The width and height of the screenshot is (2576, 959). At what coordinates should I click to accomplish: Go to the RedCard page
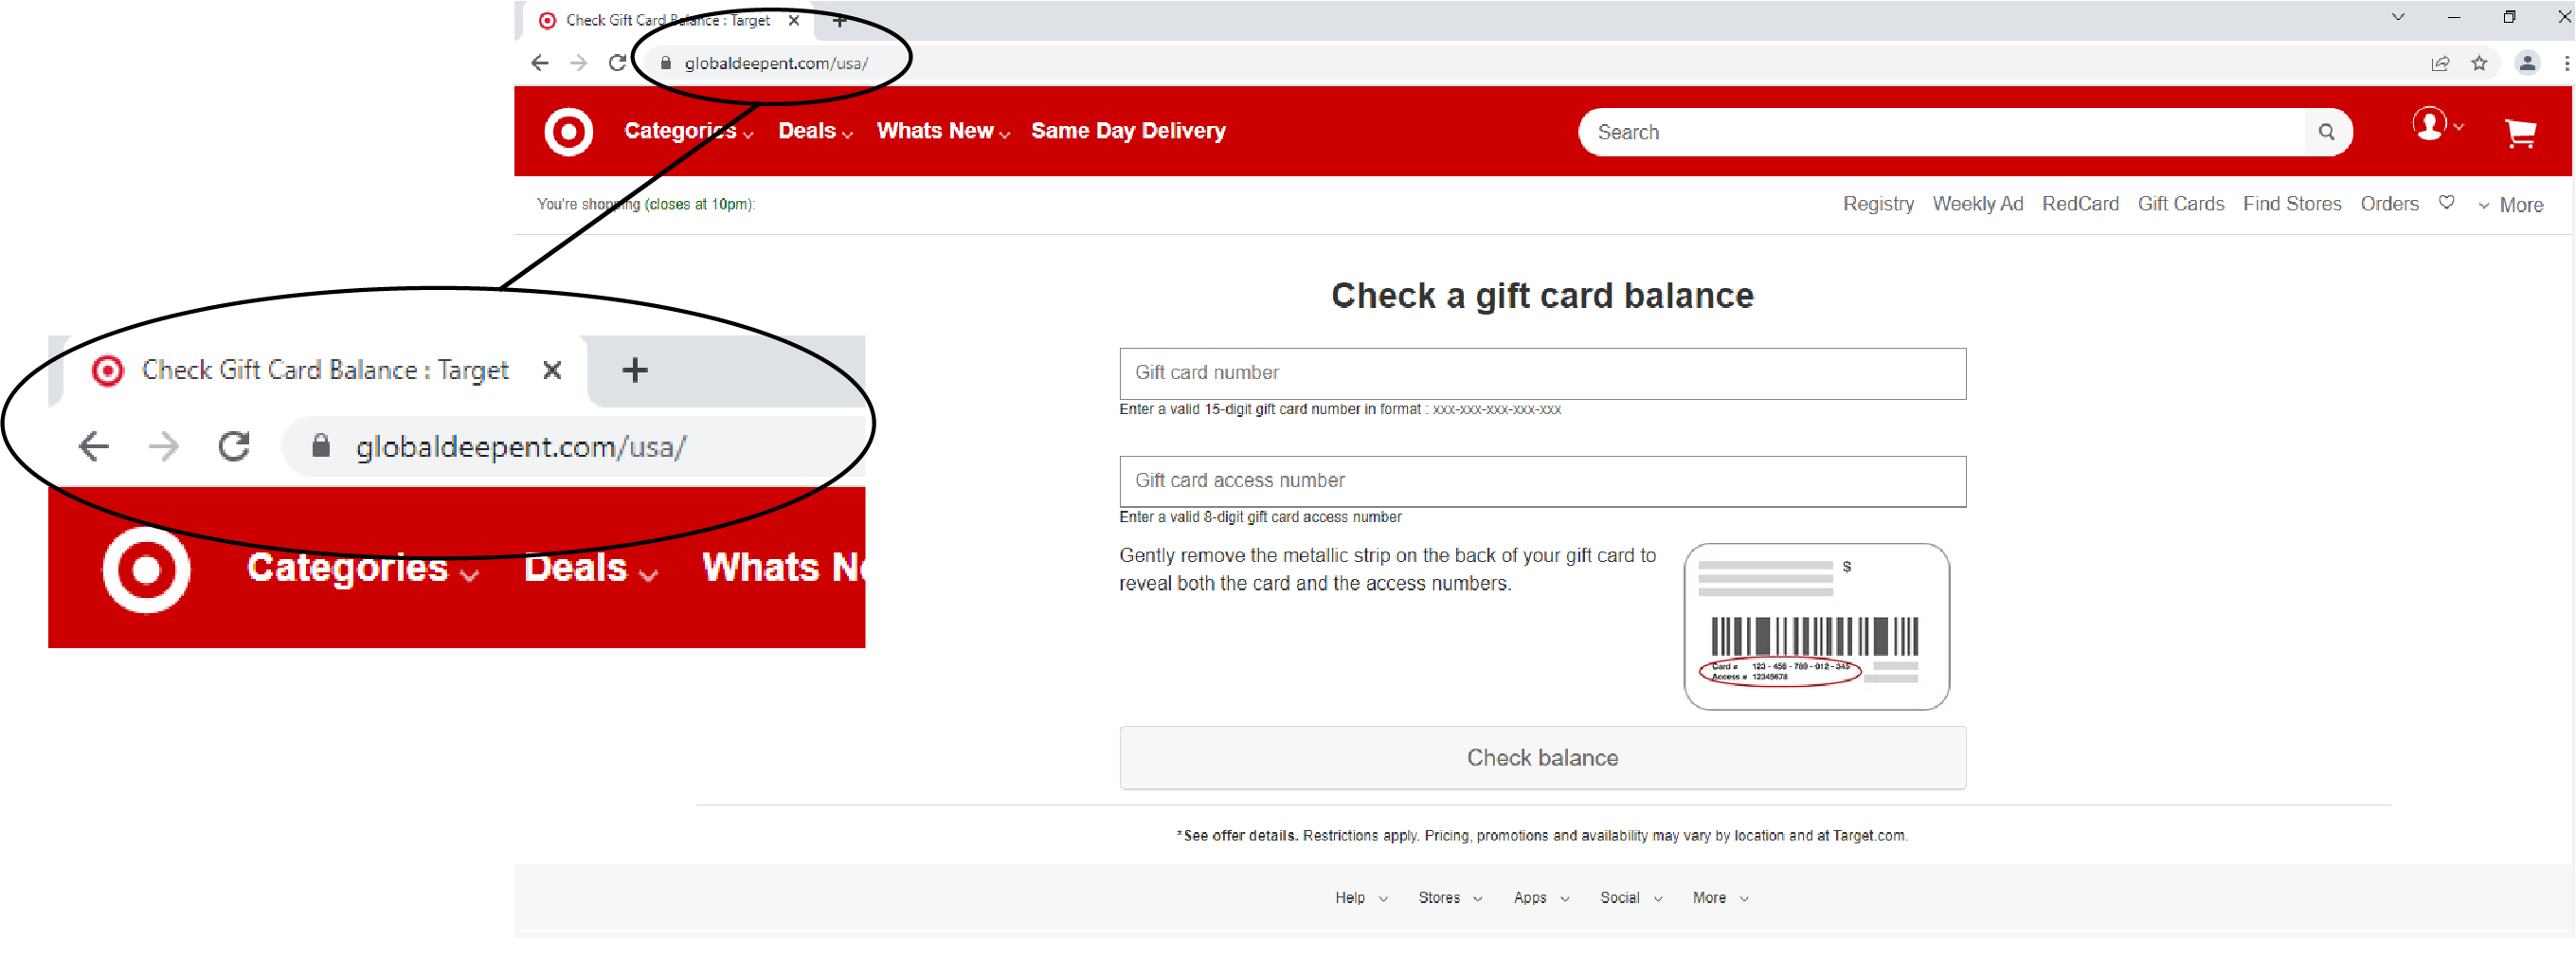(x=2080, y=204)
